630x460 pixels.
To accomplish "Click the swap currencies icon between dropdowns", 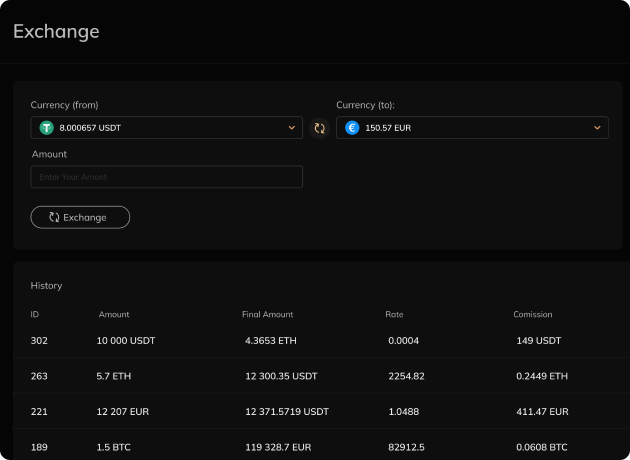I will click(320, 128).
